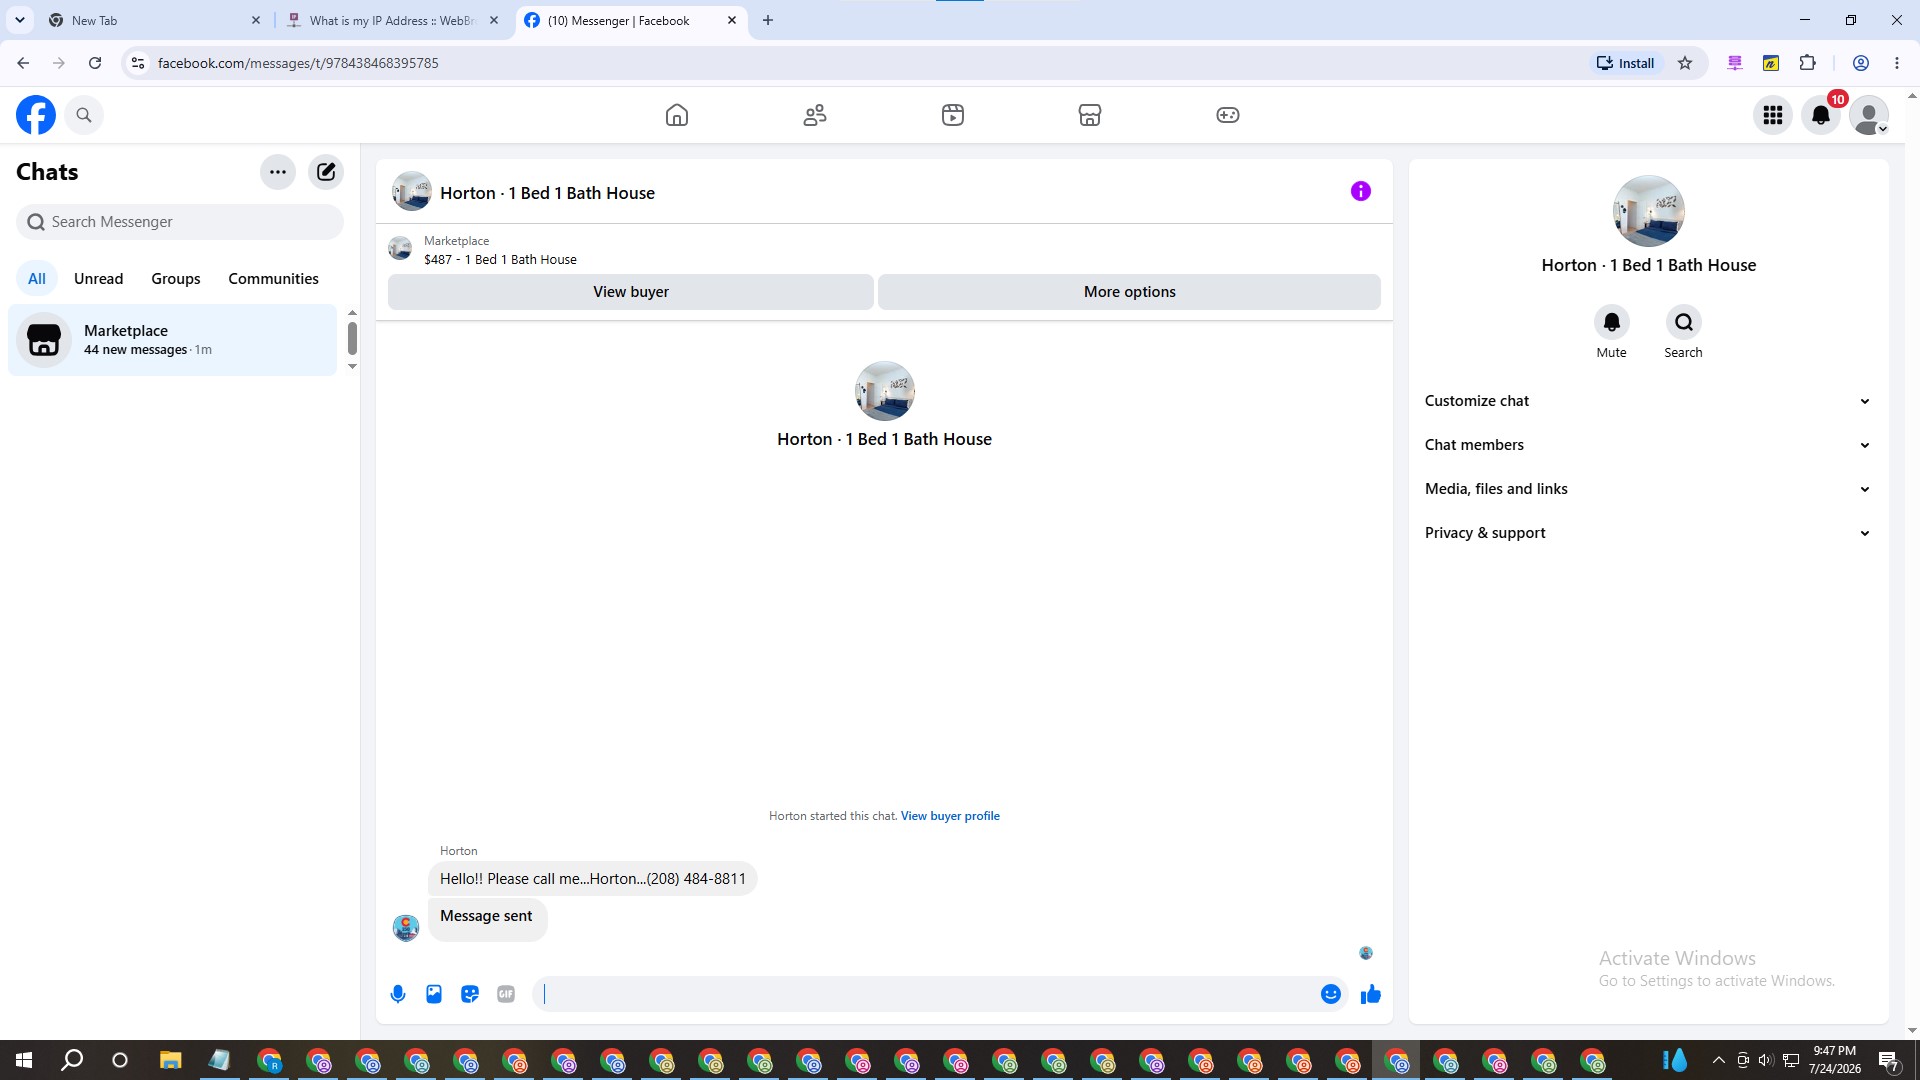The height and width of the screenshot is (1080, 1920).
Task: Select the Hello!! Please call me message
Action: coord(593,879)
